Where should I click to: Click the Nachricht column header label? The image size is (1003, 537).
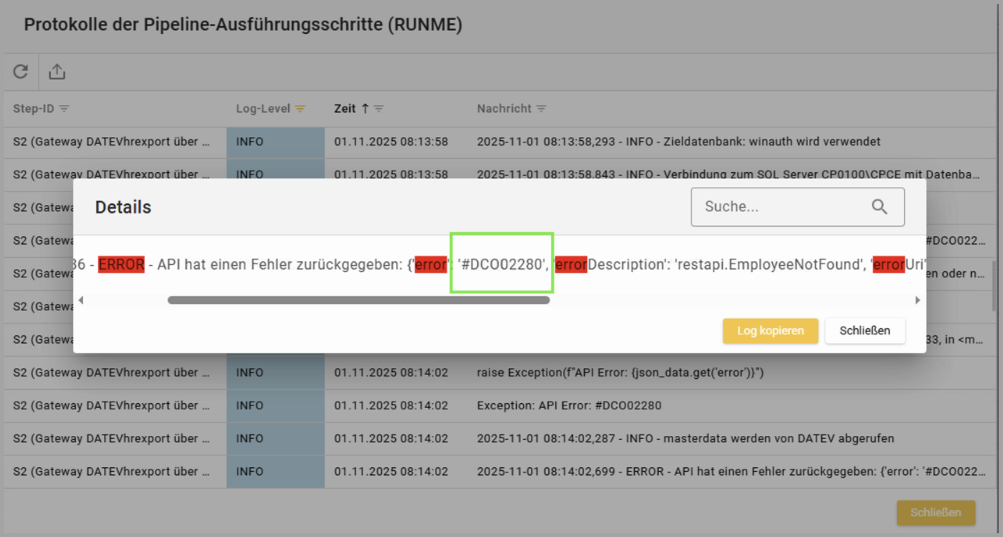click(504, 108)
